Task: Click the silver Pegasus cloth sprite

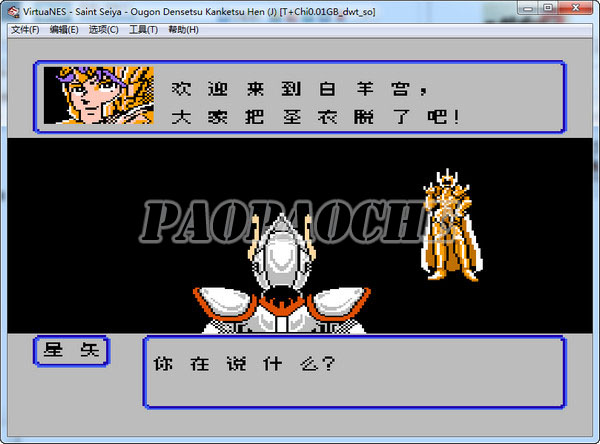Action: click(x=282, y=274)
